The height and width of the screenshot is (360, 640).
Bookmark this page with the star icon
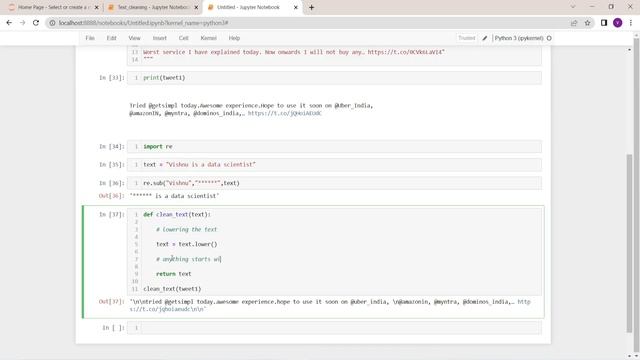(587, 23)
